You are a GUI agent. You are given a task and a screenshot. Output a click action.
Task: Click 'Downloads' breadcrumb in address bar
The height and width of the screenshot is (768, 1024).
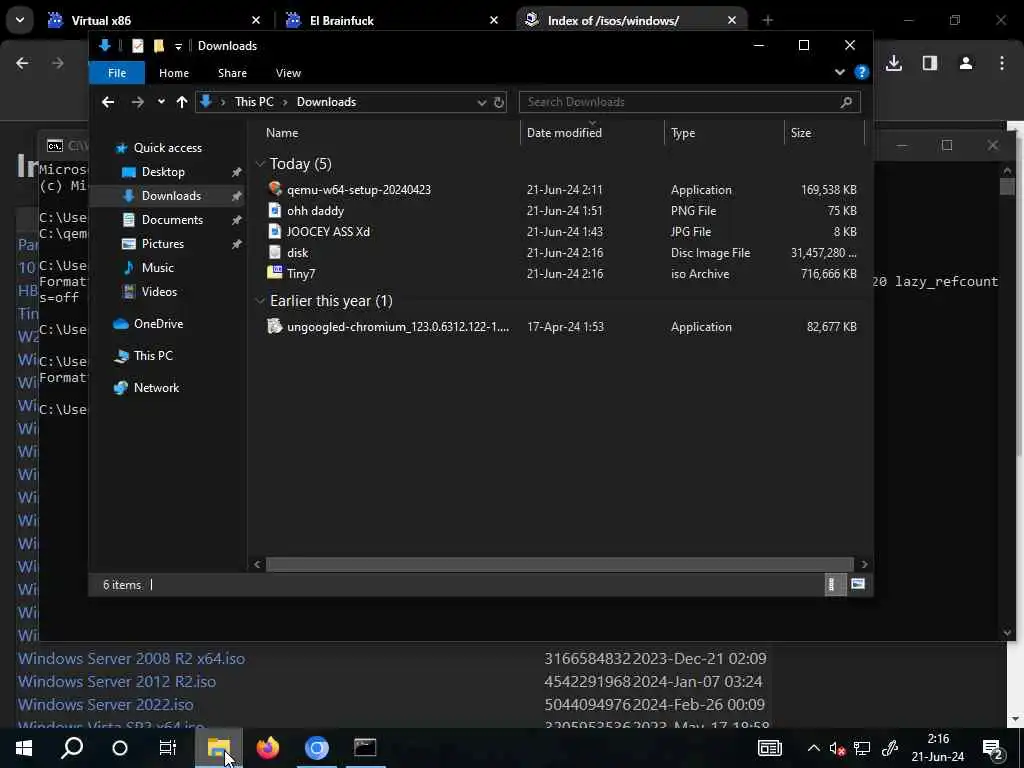pos(327,102)
